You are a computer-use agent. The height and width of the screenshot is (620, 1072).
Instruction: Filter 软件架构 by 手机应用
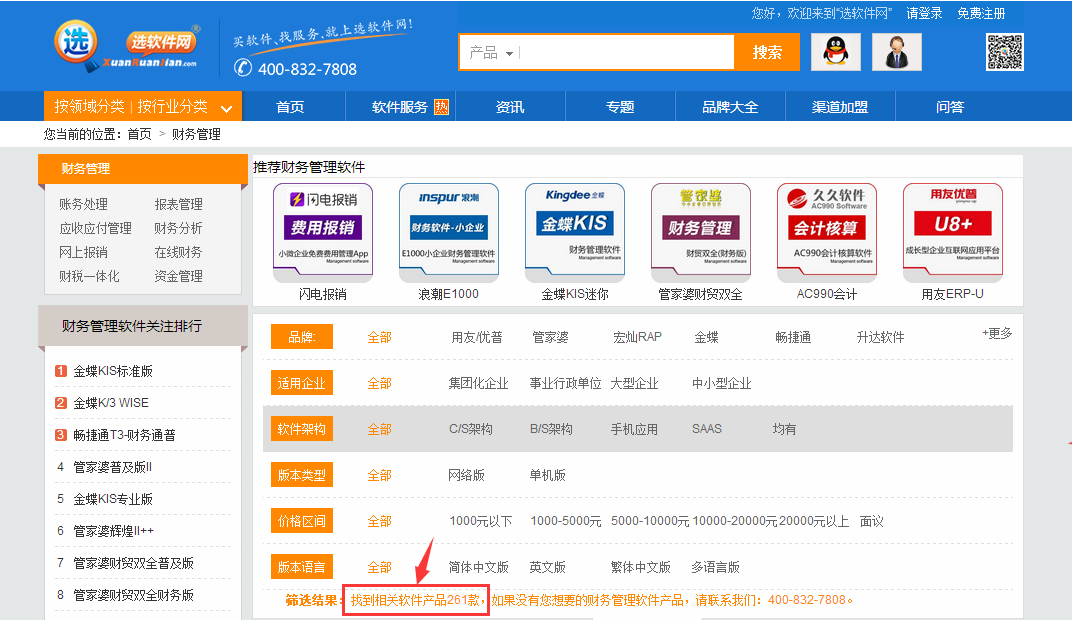(x=634, y=429)
